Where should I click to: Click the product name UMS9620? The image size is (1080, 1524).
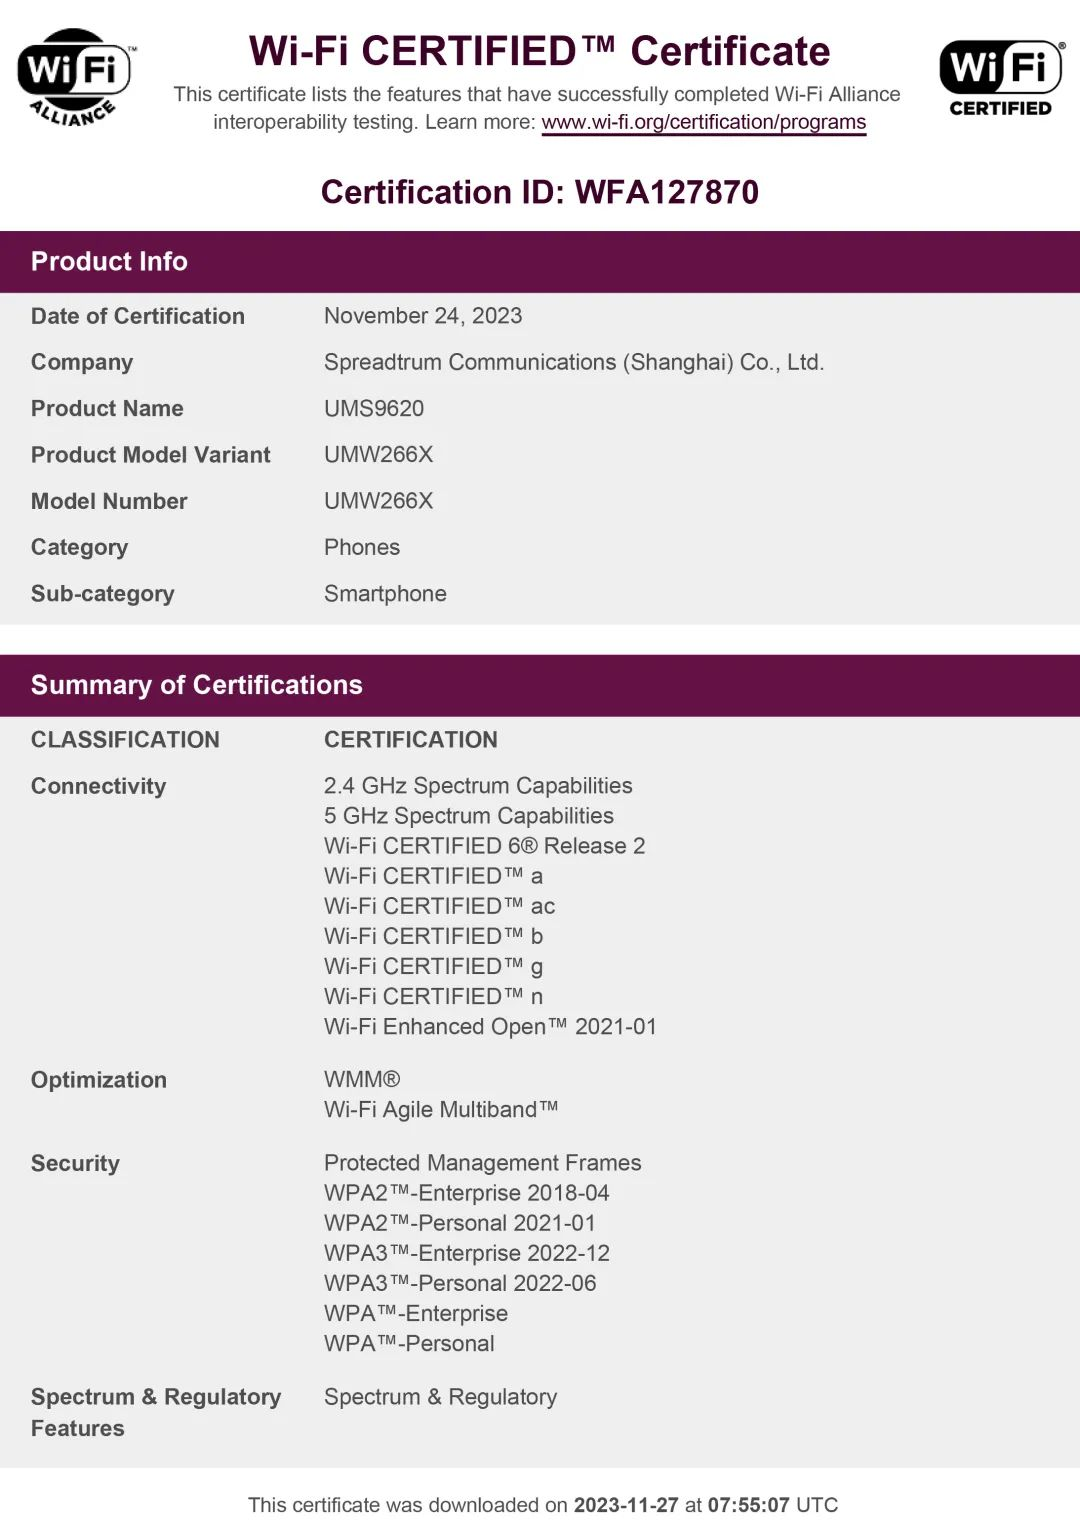coord(374,409)
